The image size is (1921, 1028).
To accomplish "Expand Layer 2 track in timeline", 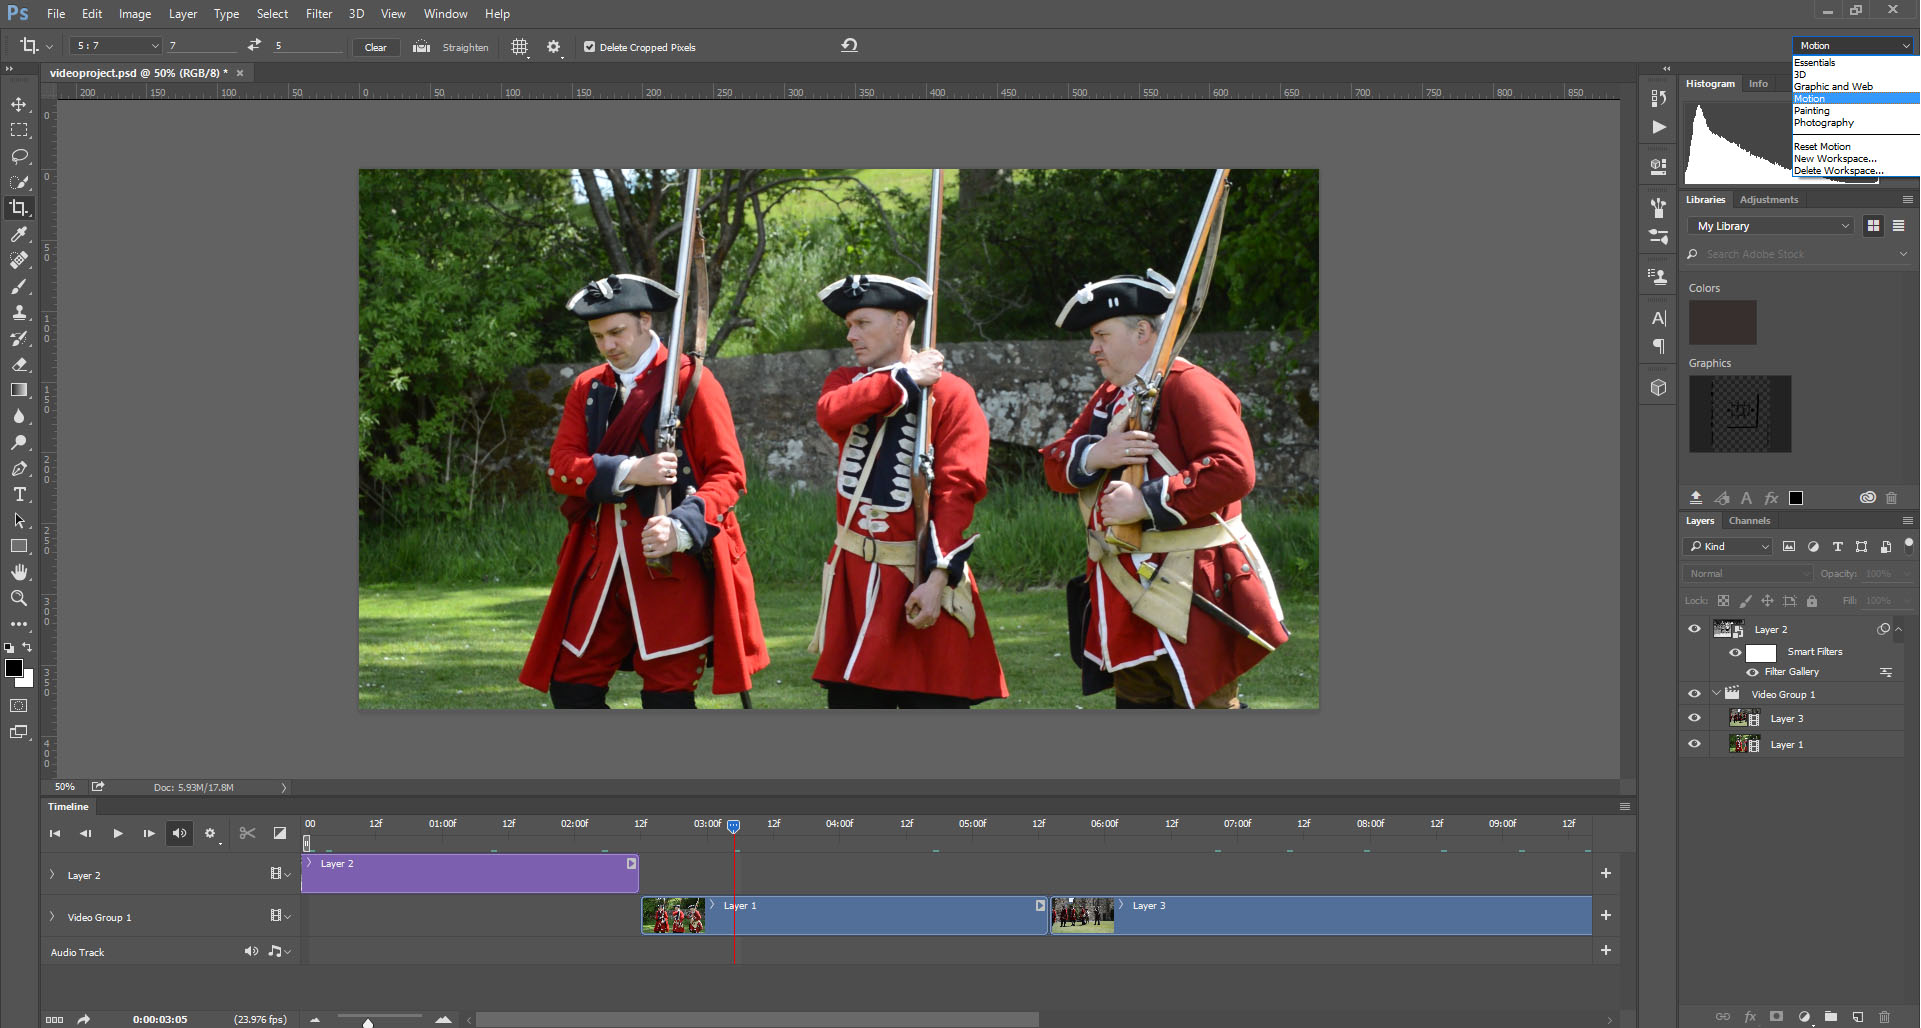I will [52, 875].
